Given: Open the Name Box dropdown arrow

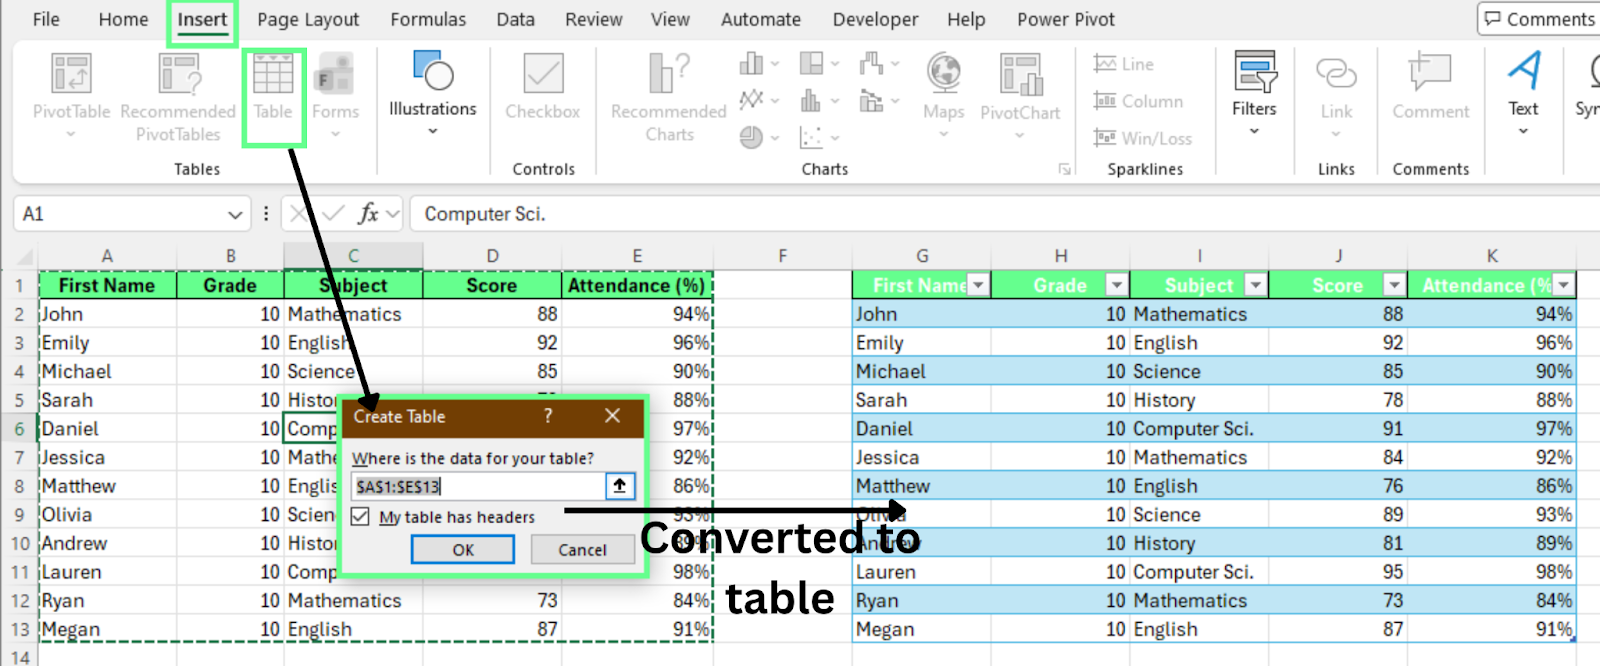Looking at the screenshot, I should pyautogui.click(x=235, y=214).
